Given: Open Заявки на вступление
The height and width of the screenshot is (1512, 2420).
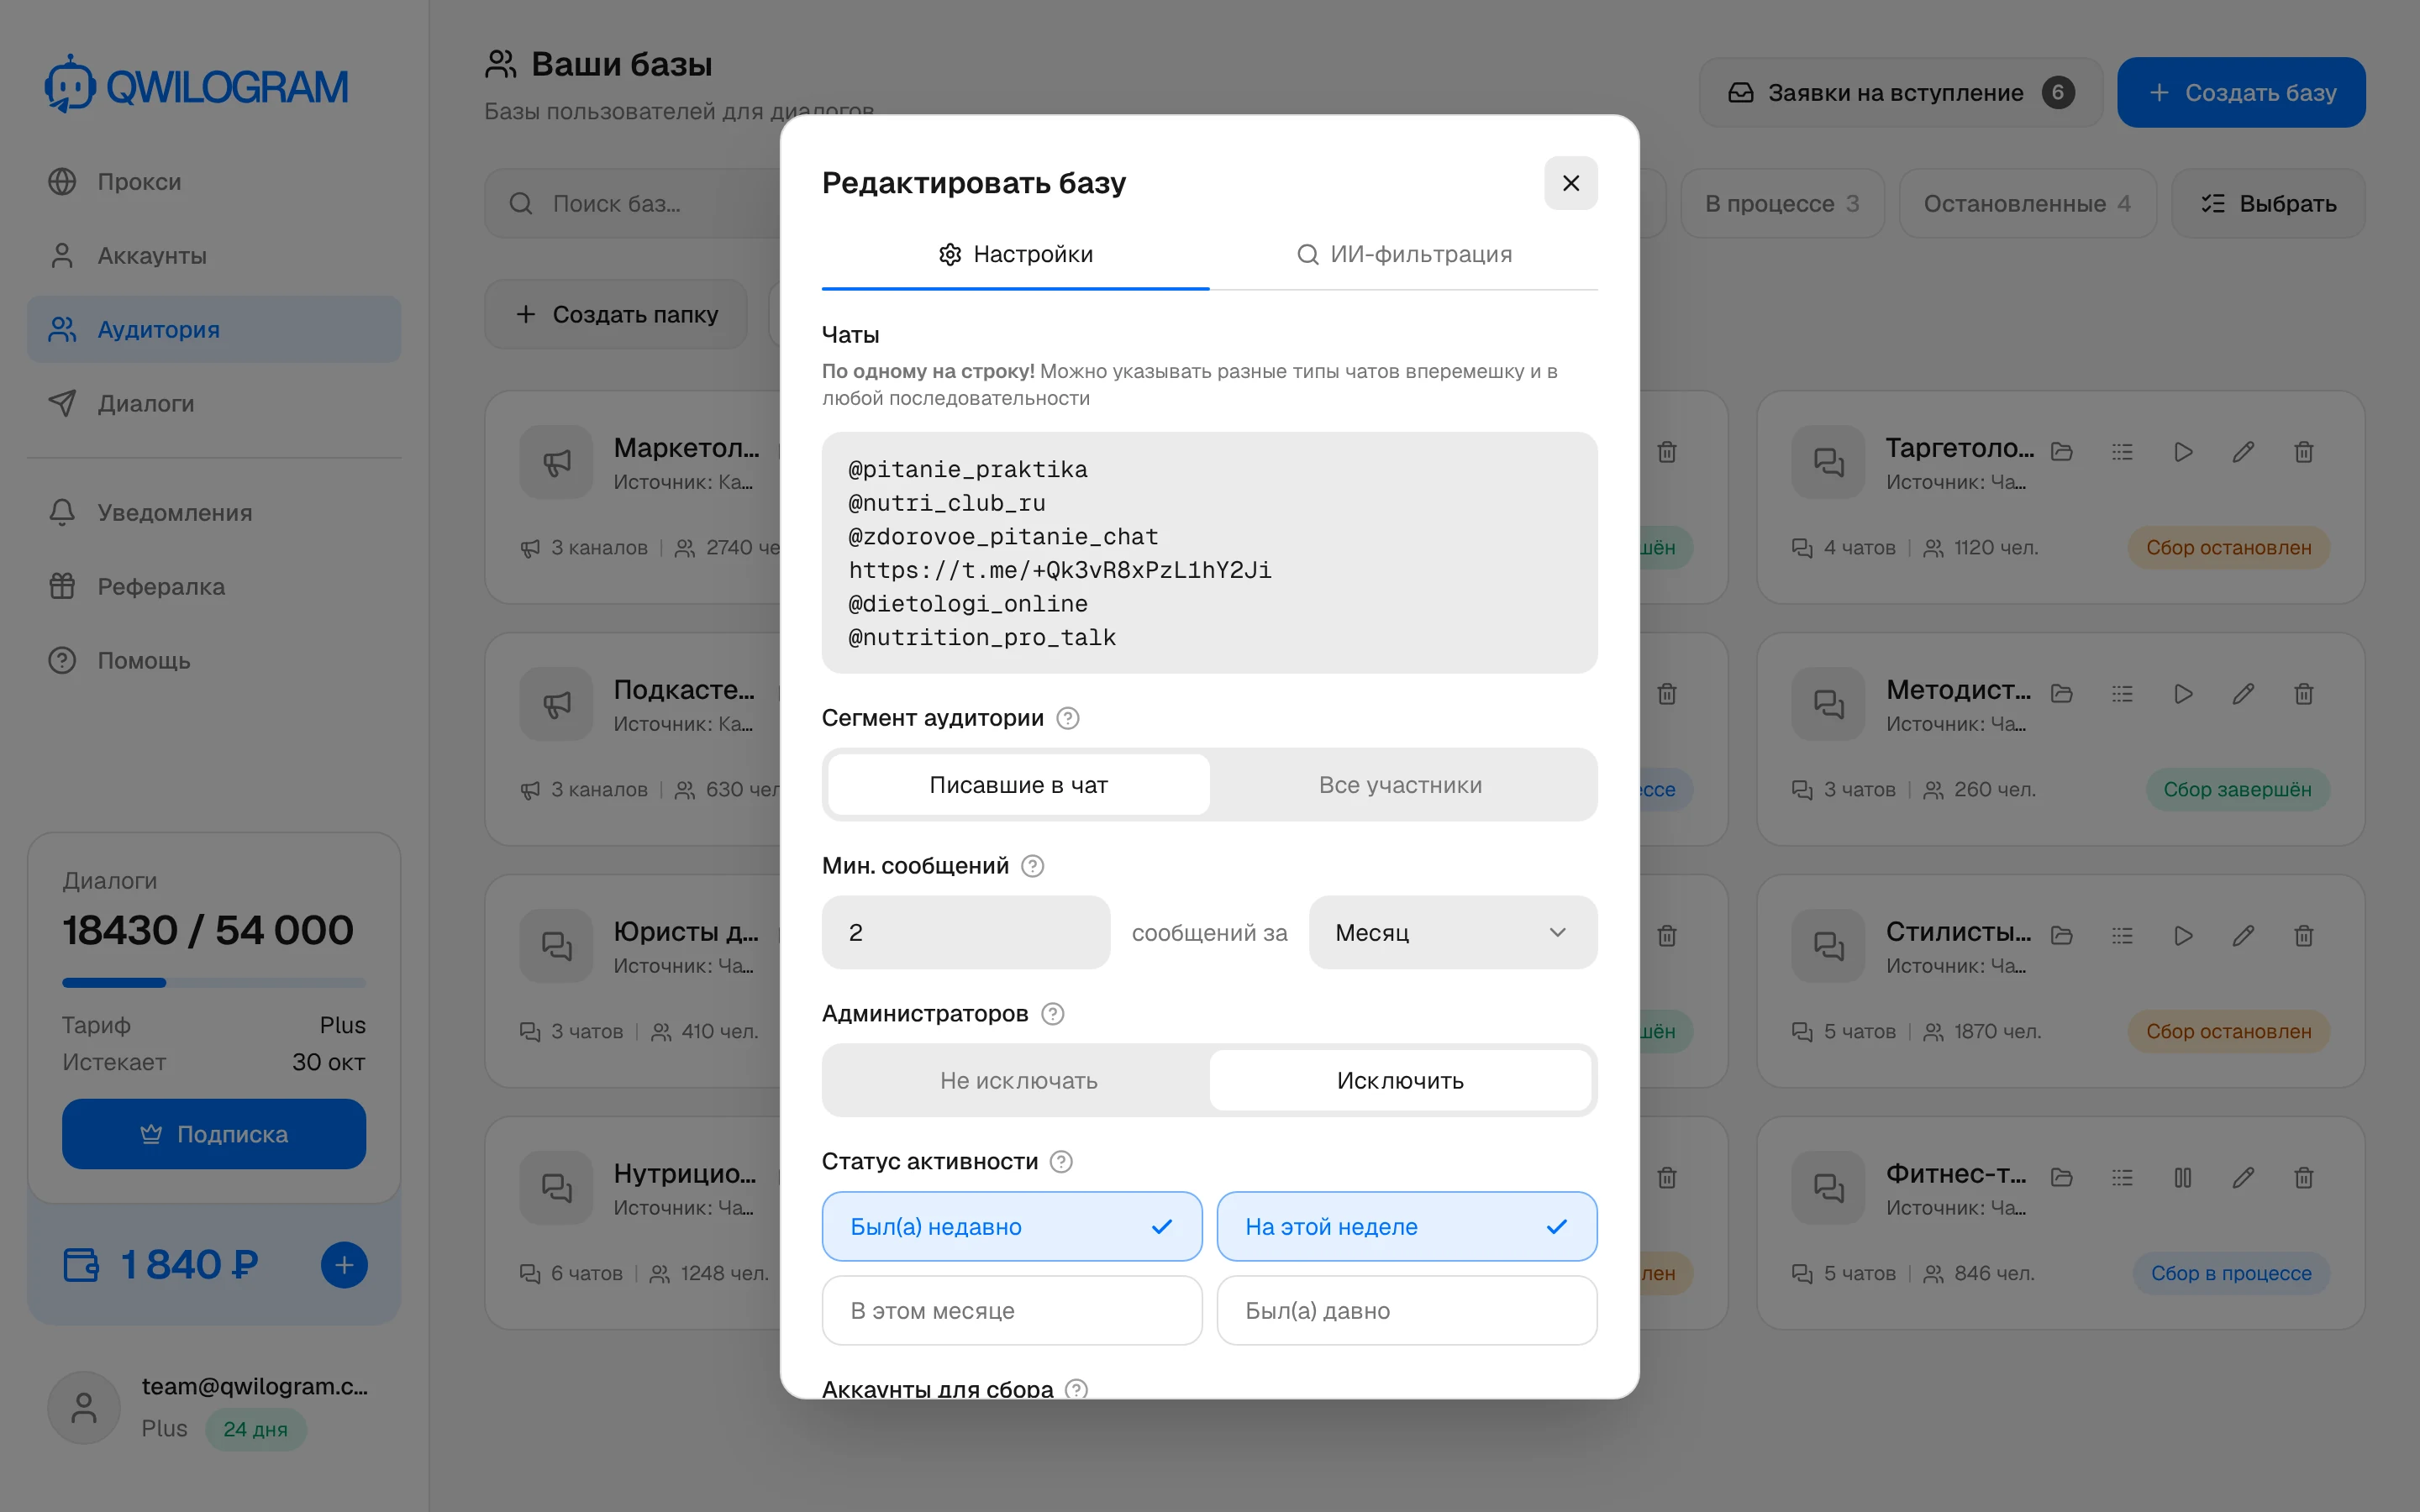Looking at the screenshot, I should pyautogui.click(x=1900, y=92).
